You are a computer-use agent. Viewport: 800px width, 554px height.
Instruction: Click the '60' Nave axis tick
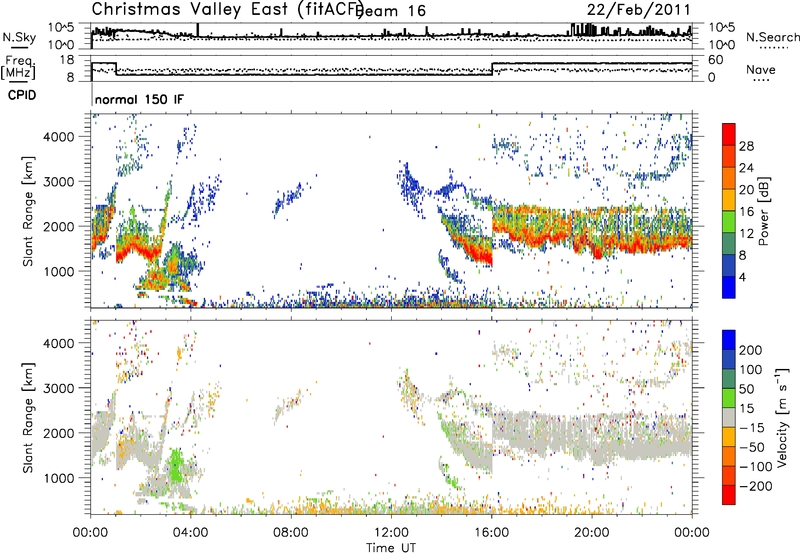pos(716,60)
